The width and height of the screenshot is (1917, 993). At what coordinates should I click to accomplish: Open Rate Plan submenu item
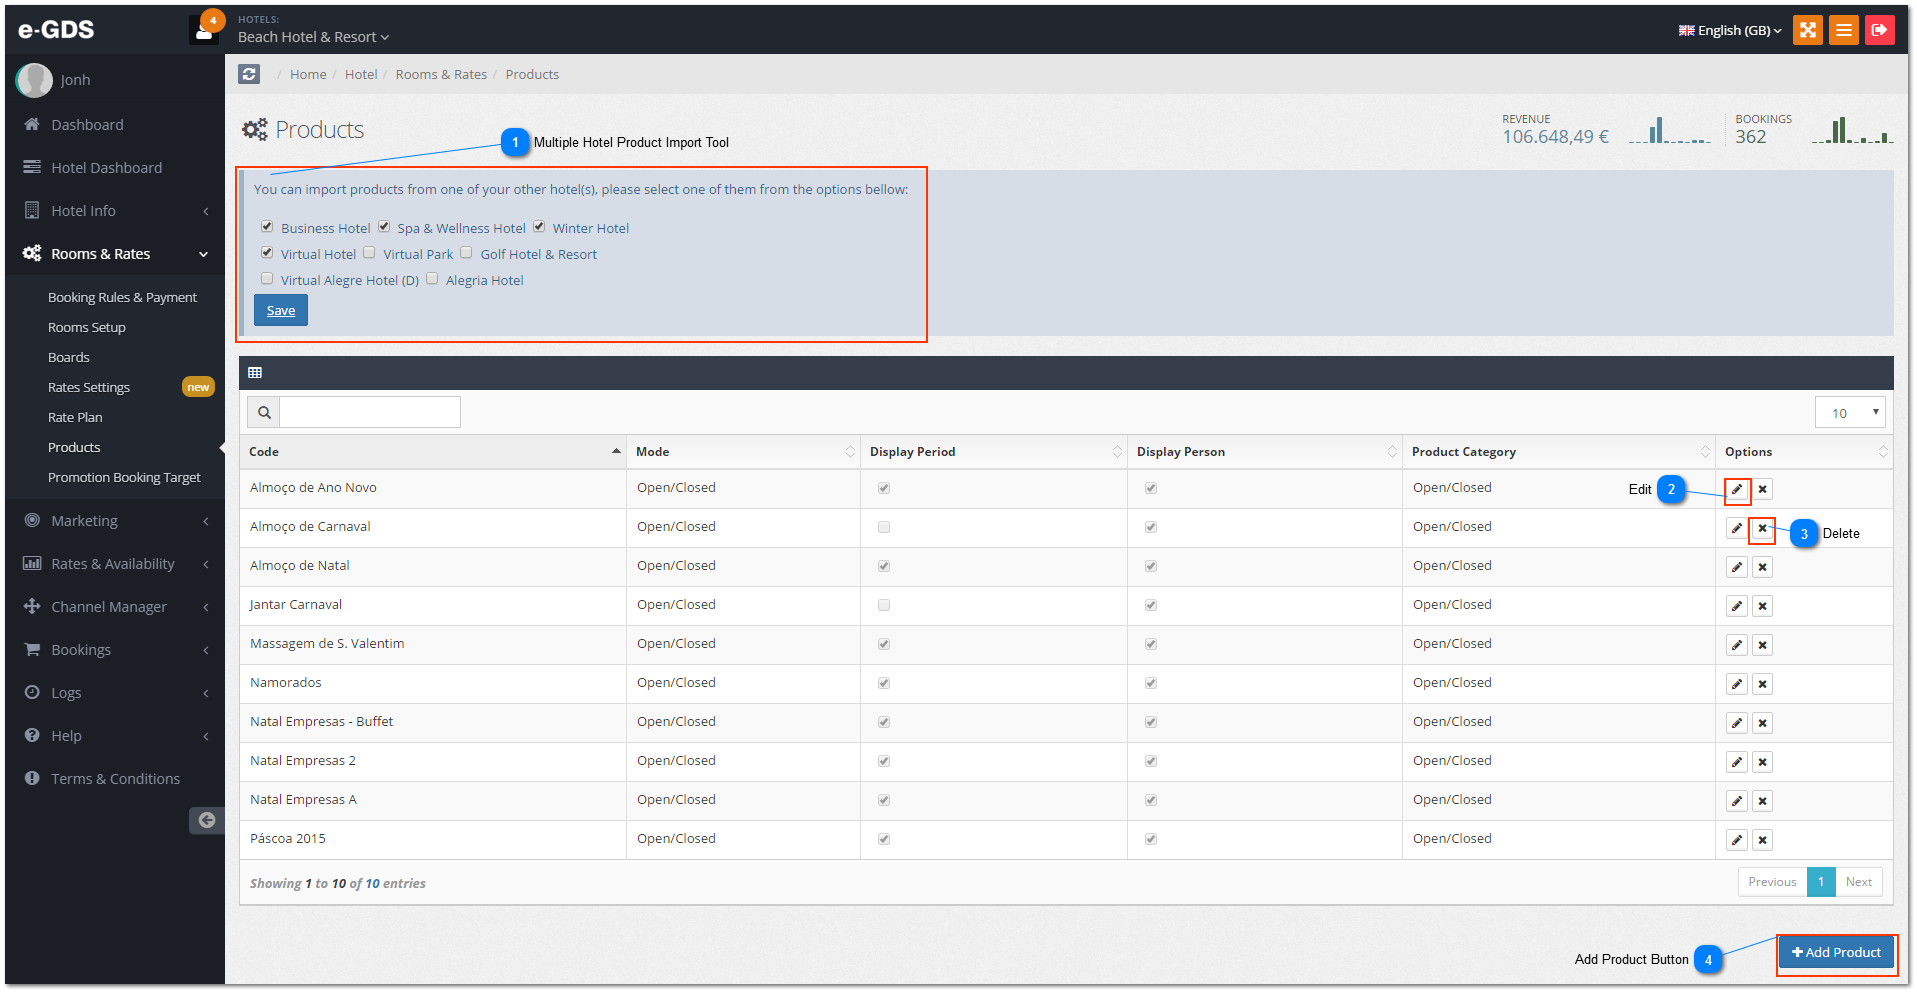(75, 417)
